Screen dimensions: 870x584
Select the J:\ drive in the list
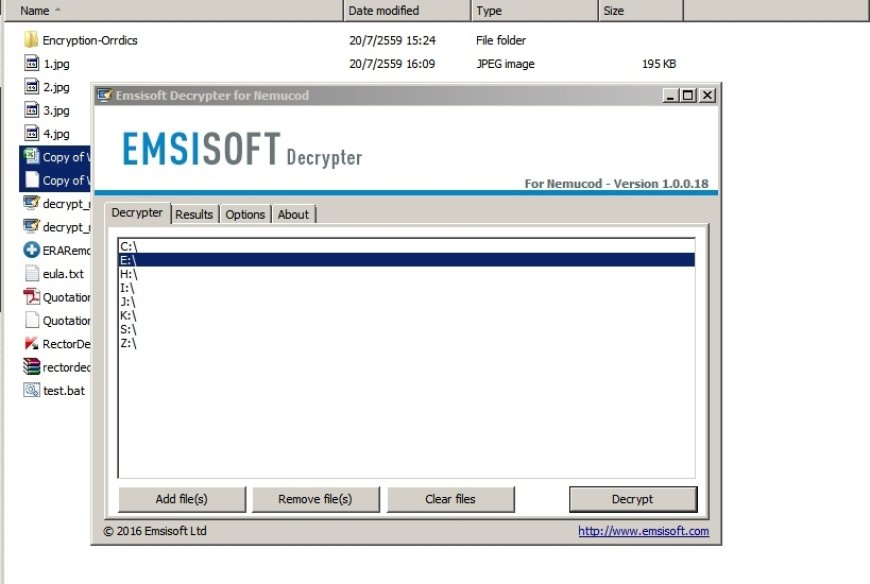tap(406, 302)
